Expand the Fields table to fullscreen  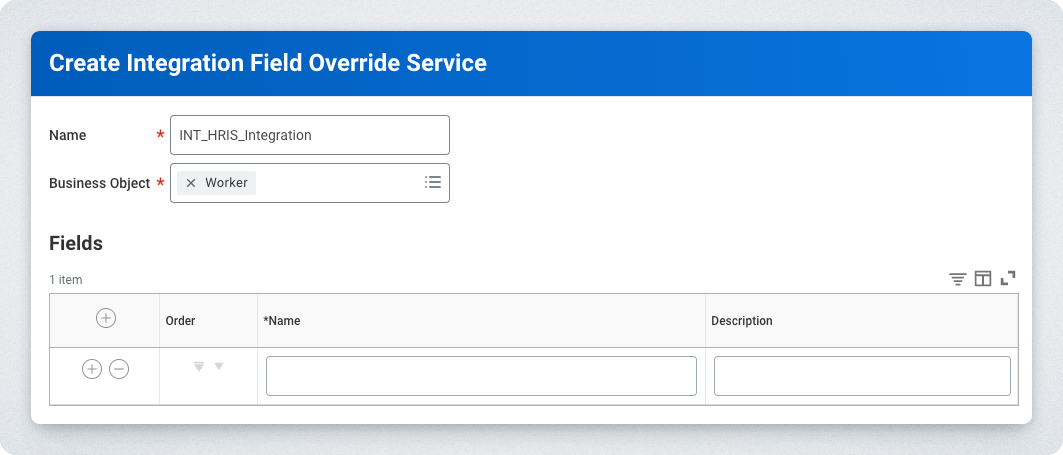coord(1008,279)
